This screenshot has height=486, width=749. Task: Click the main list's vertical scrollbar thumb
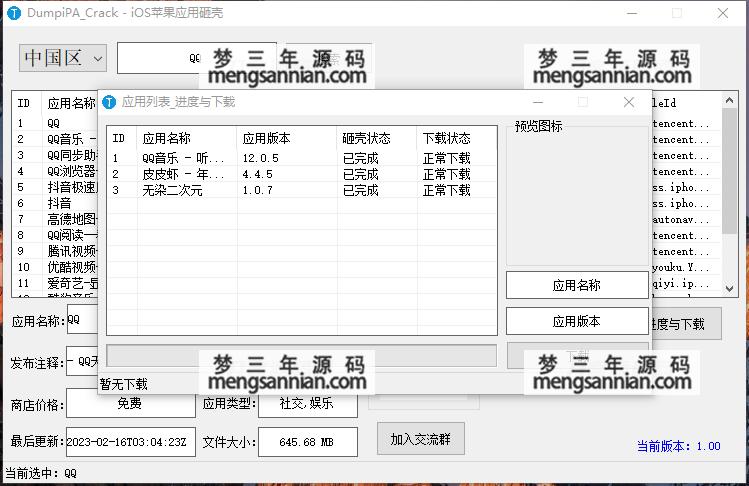click(x=729, y=171)
